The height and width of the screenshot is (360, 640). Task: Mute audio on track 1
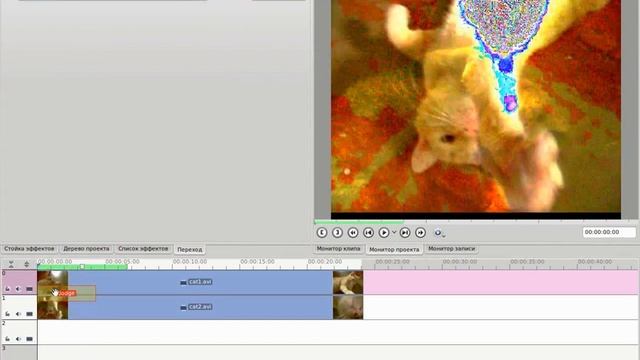click(x=18, y=314)
